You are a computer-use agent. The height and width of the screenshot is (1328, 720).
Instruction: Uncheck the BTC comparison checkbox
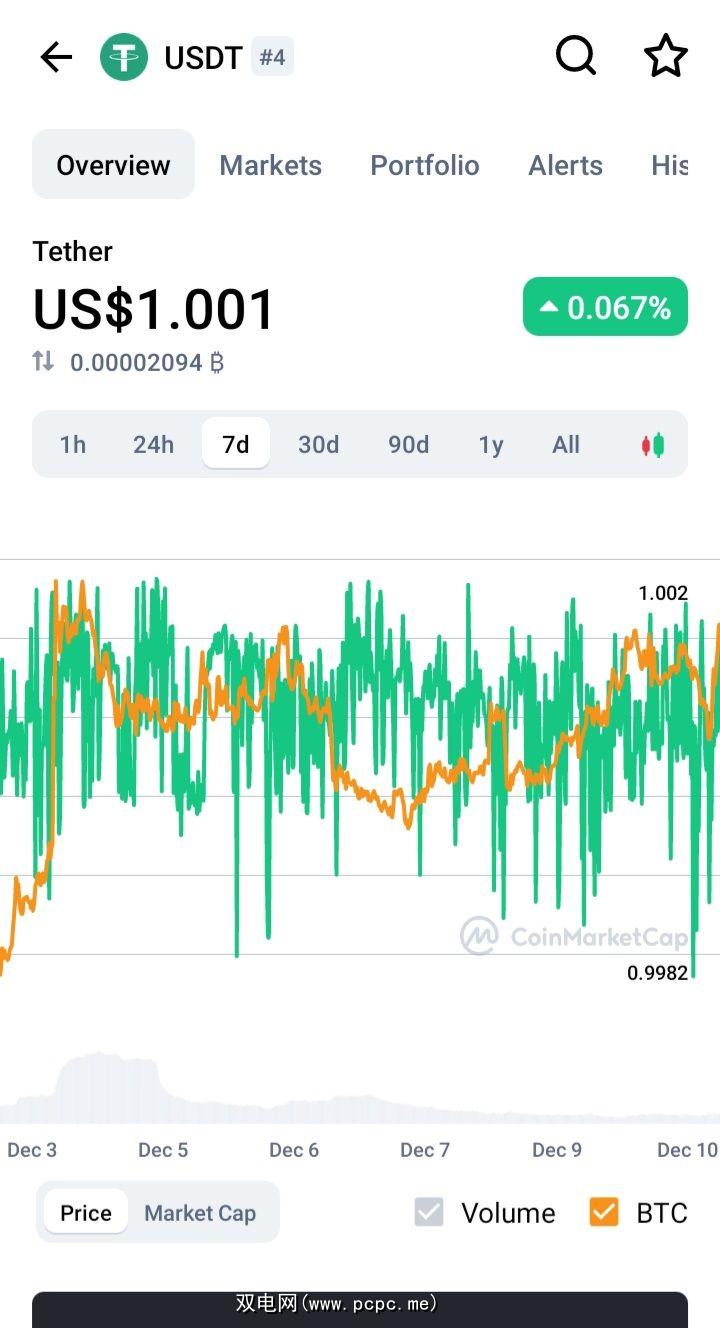click(604, 1212)
